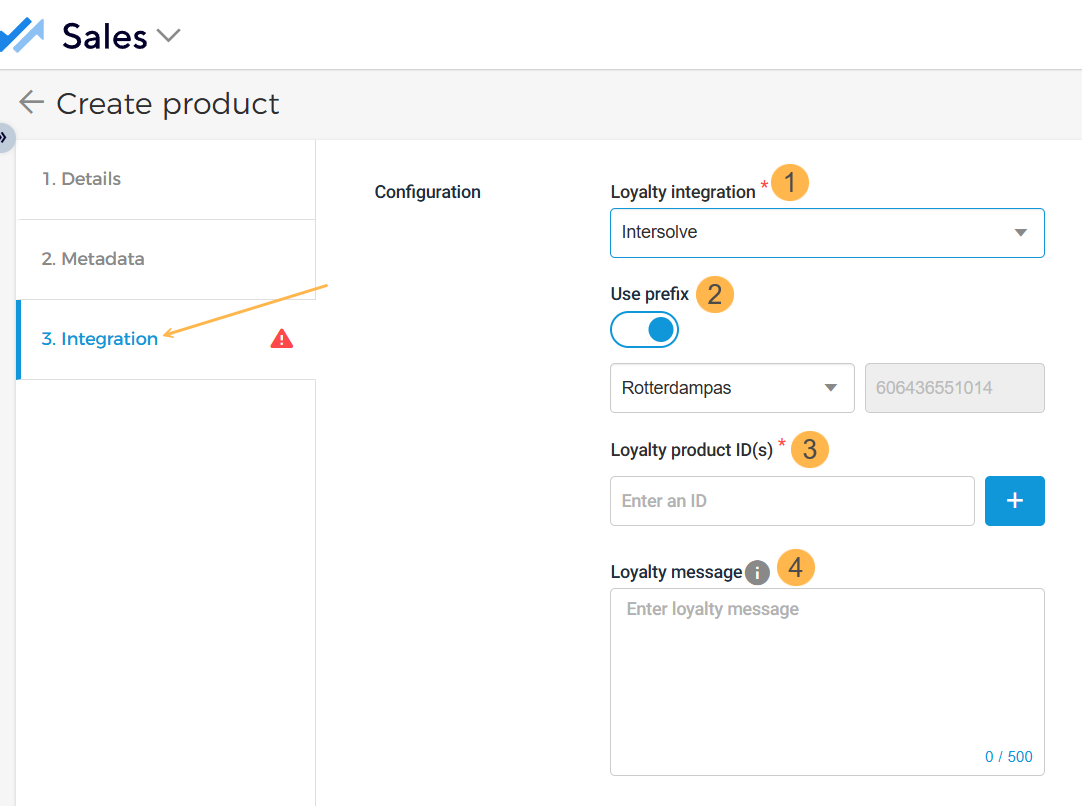
Task: Switch to the 1. Details step
Action: point(81,179)
